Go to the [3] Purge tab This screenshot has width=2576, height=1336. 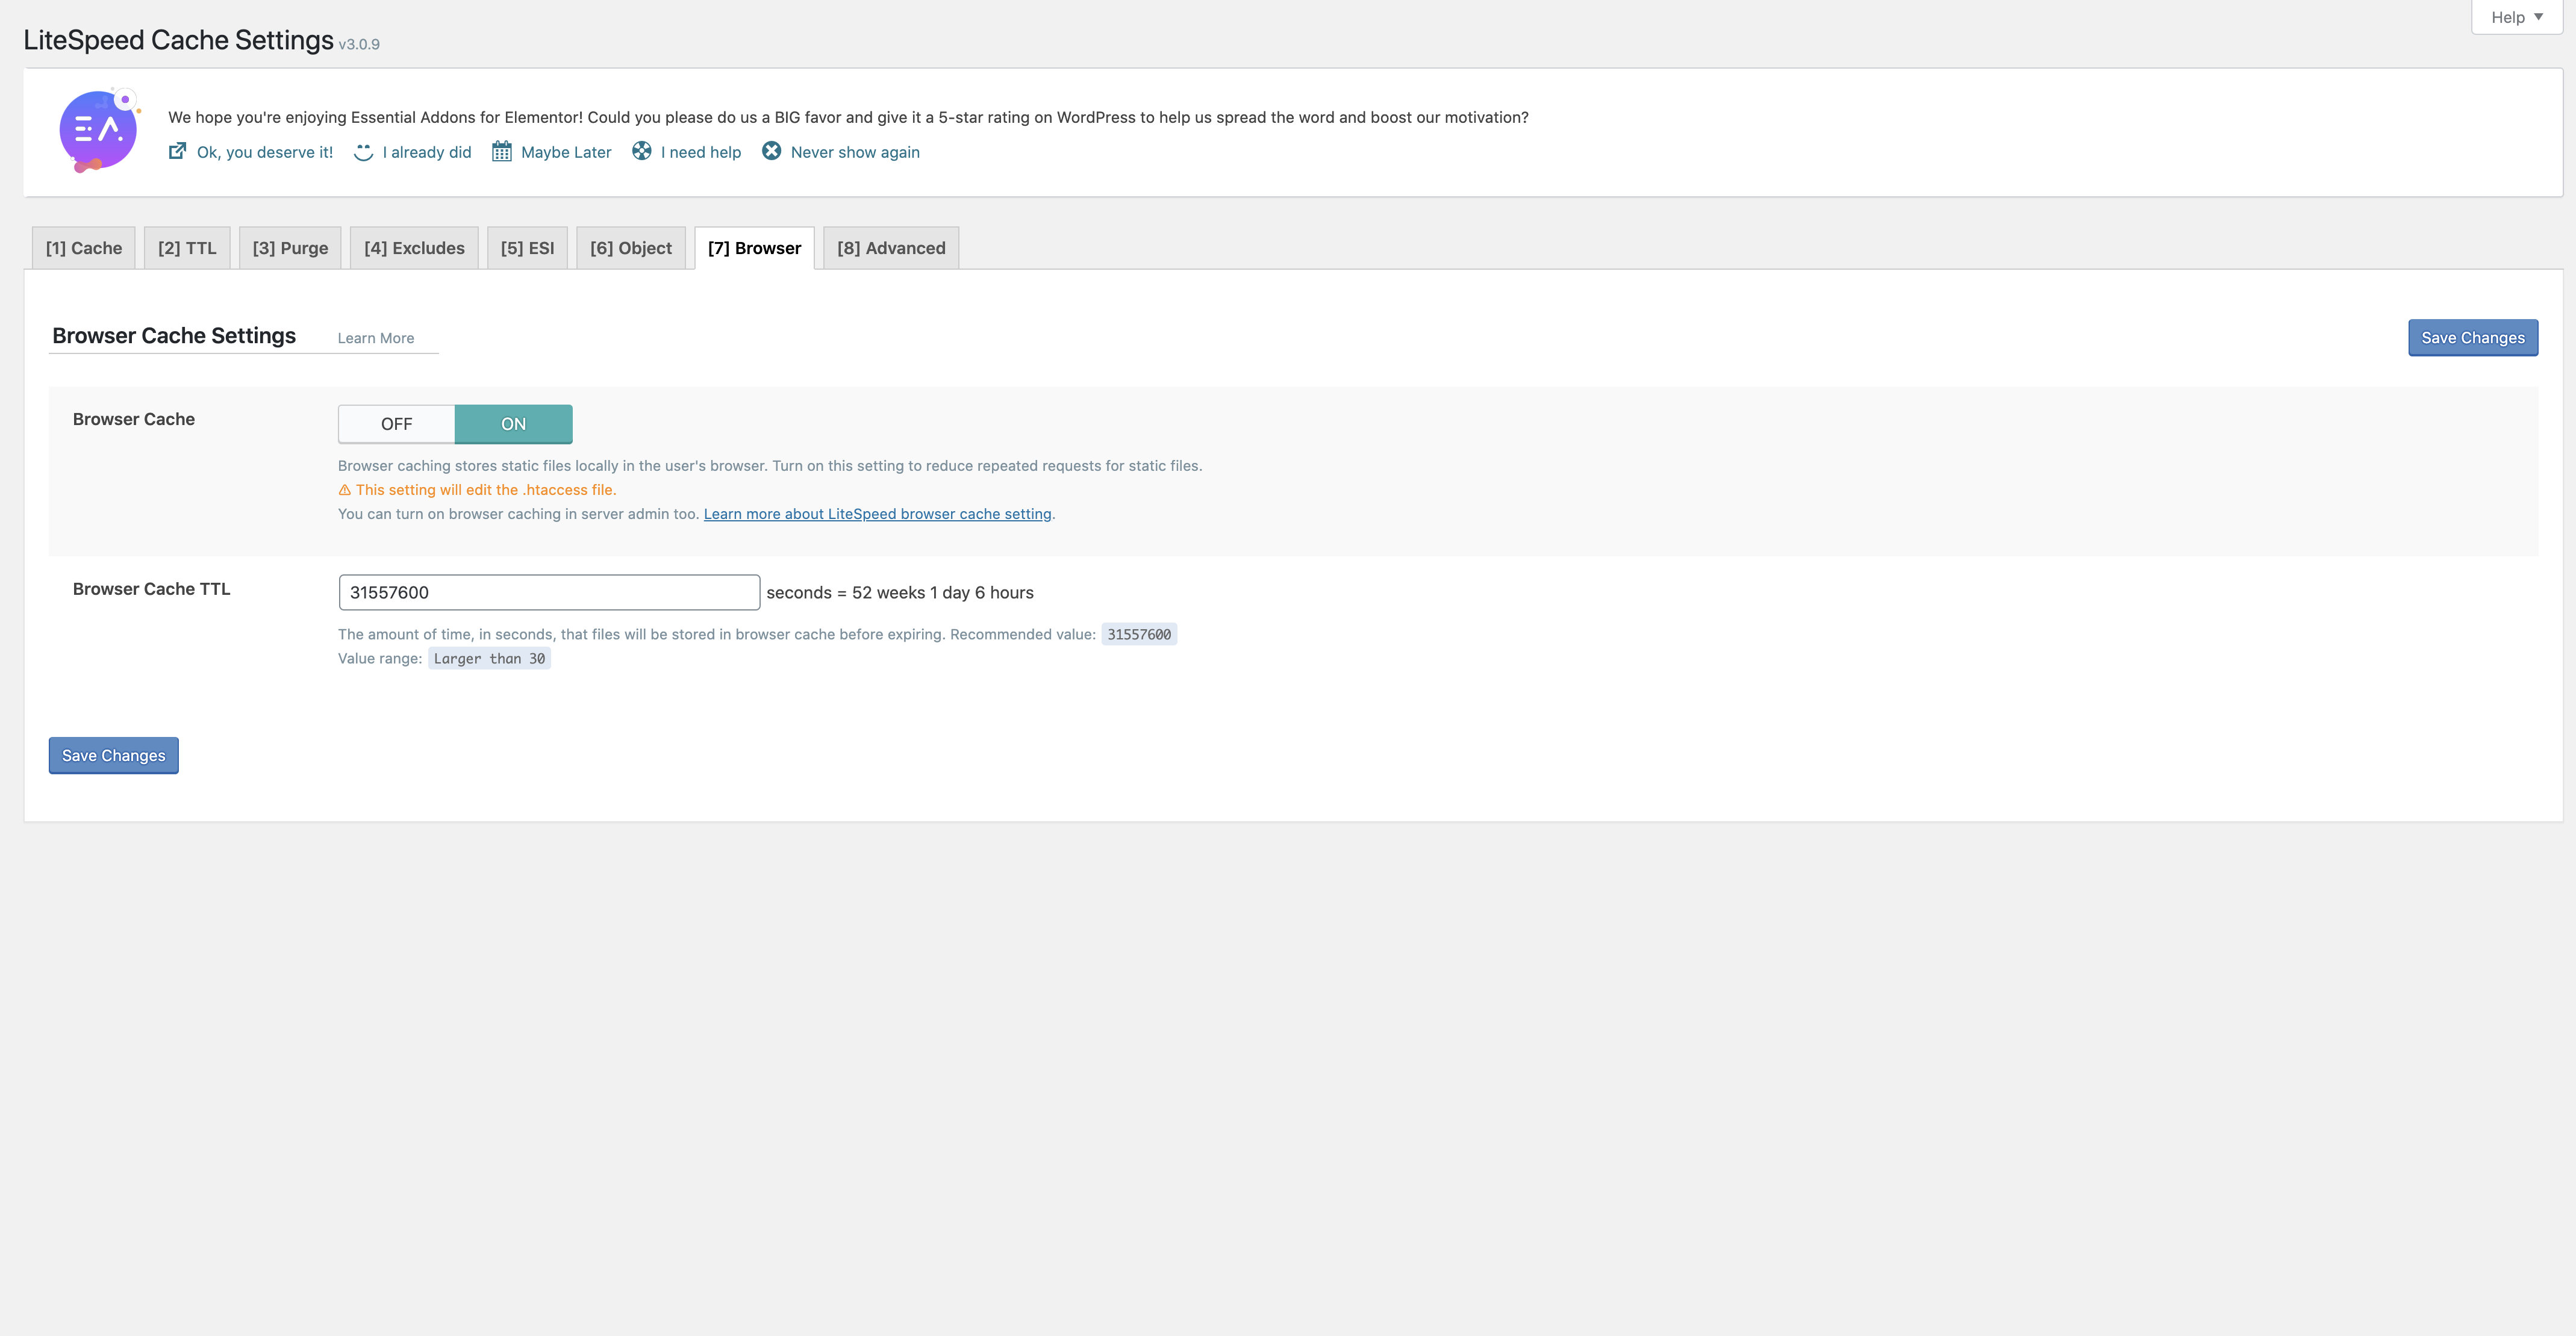click(290, 248)
